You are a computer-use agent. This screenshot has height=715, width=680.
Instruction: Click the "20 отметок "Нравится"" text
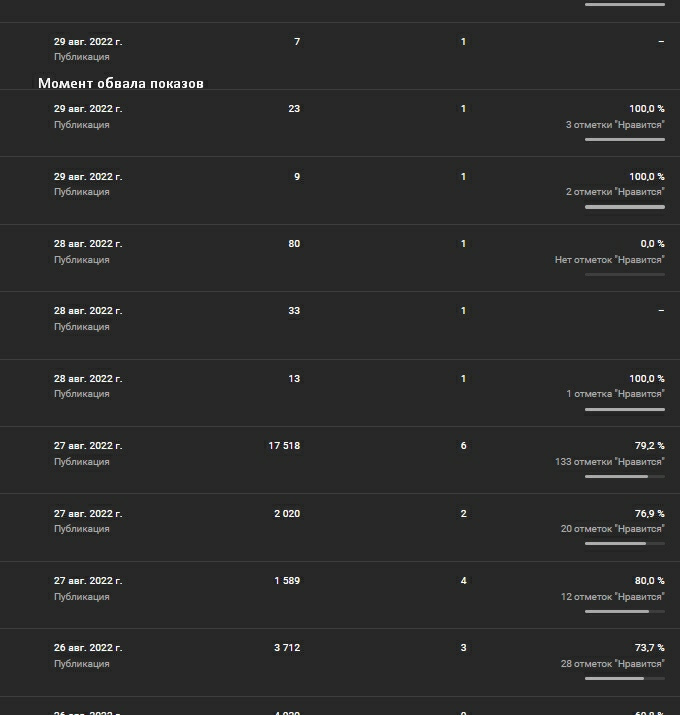point(612,529)
